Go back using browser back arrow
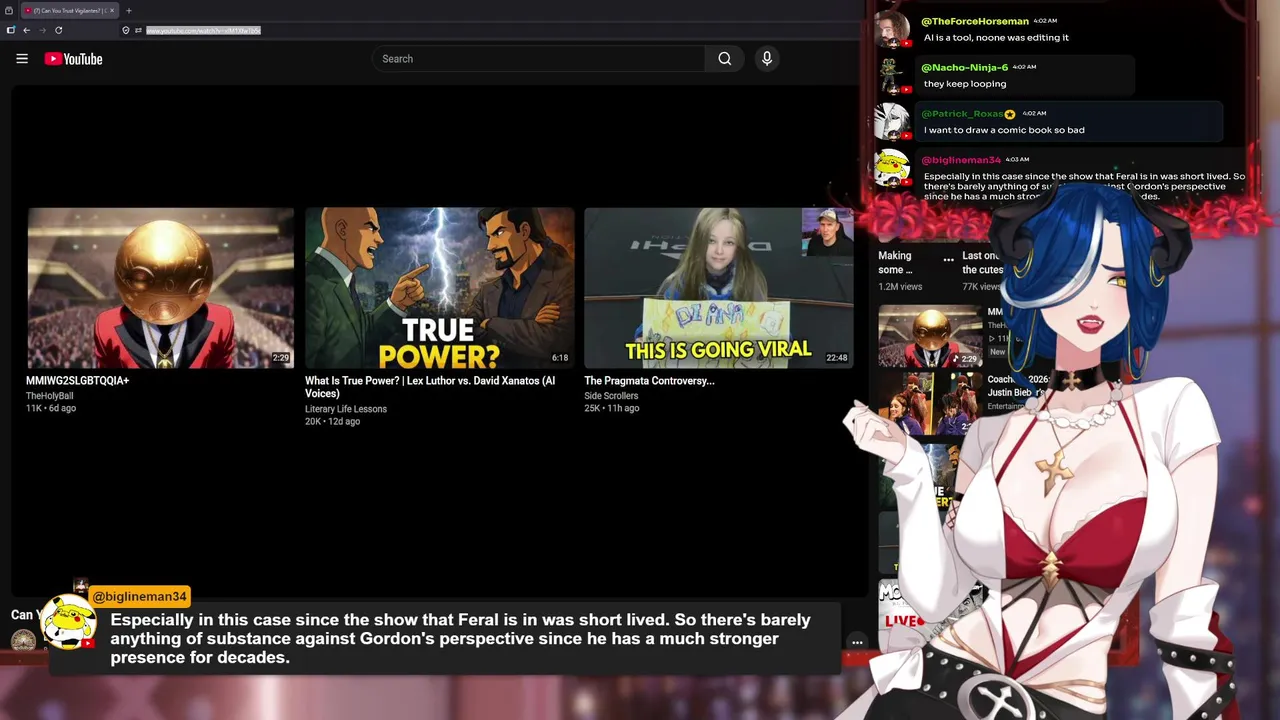1280x720 pixels. point(27,30)
